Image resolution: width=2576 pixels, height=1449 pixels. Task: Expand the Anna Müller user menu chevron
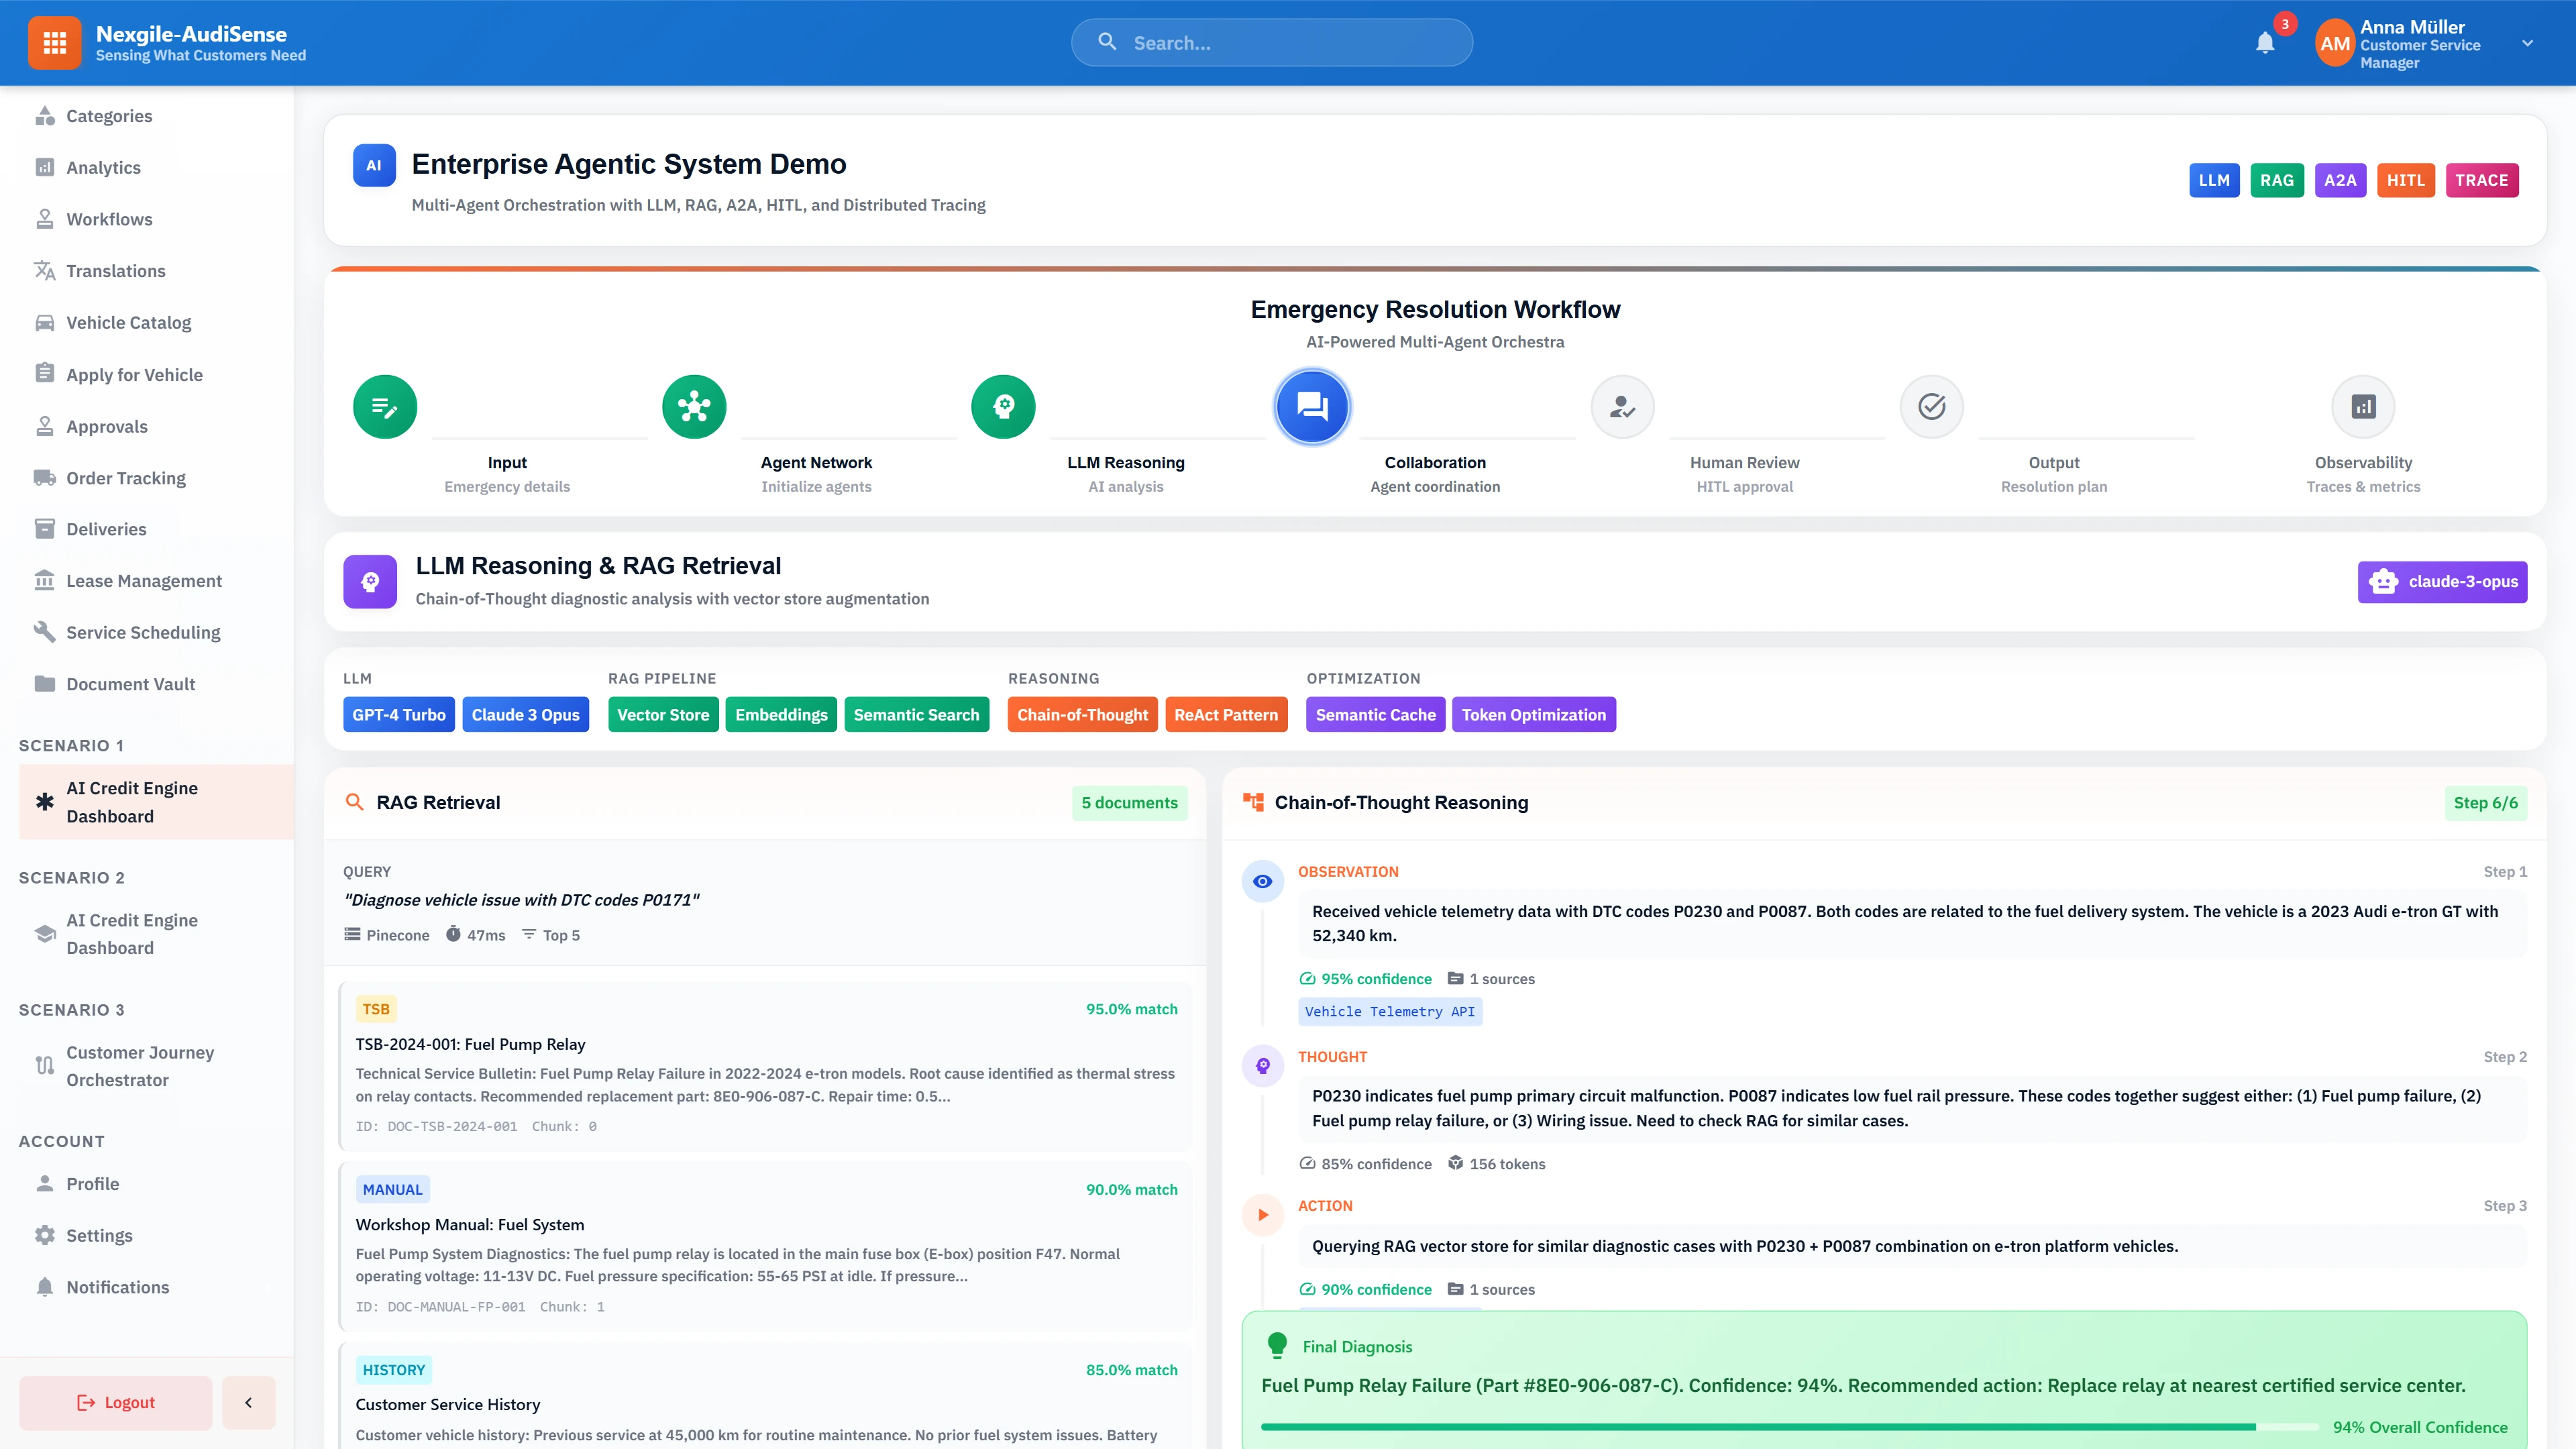[2527, 43]
